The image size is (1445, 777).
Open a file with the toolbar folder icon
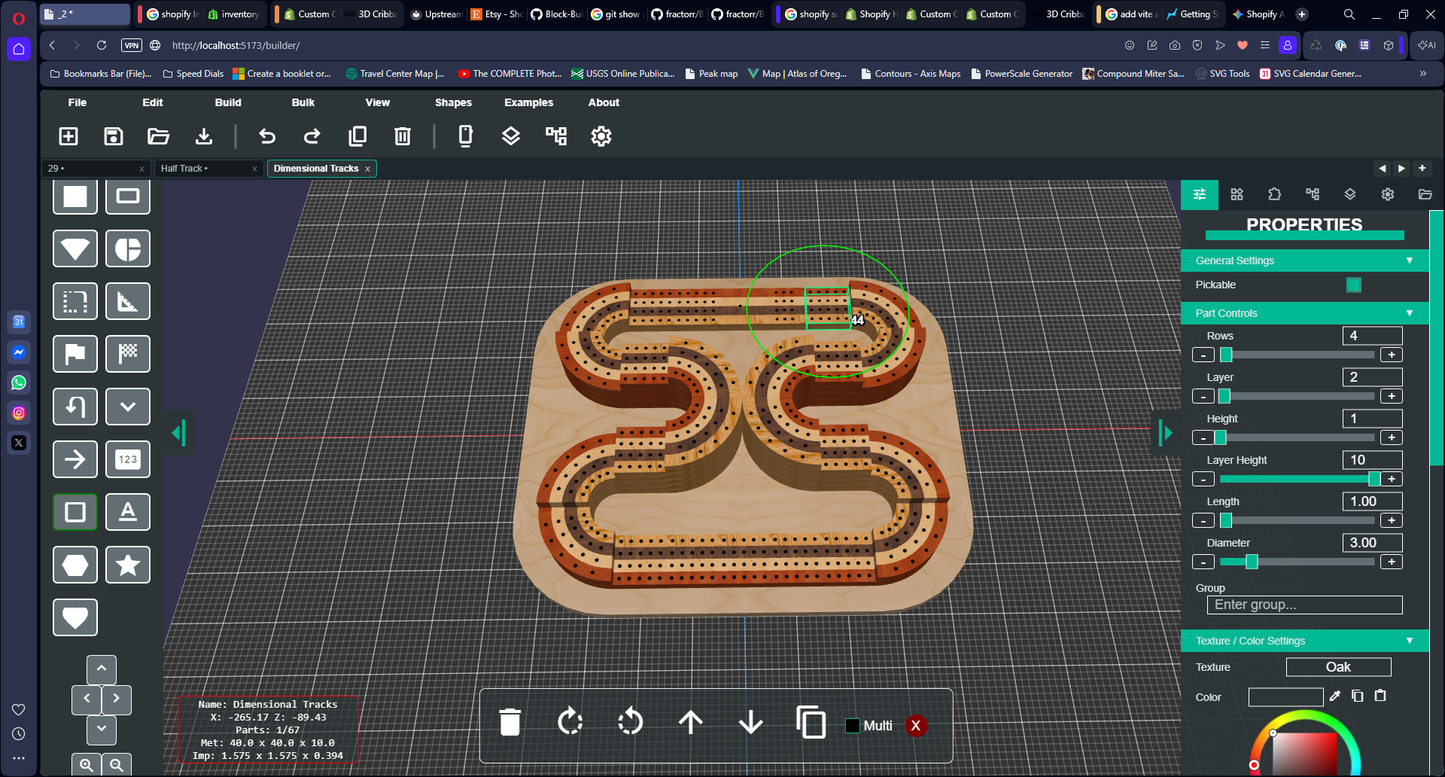pyautogui.click(x=158, y=136)
